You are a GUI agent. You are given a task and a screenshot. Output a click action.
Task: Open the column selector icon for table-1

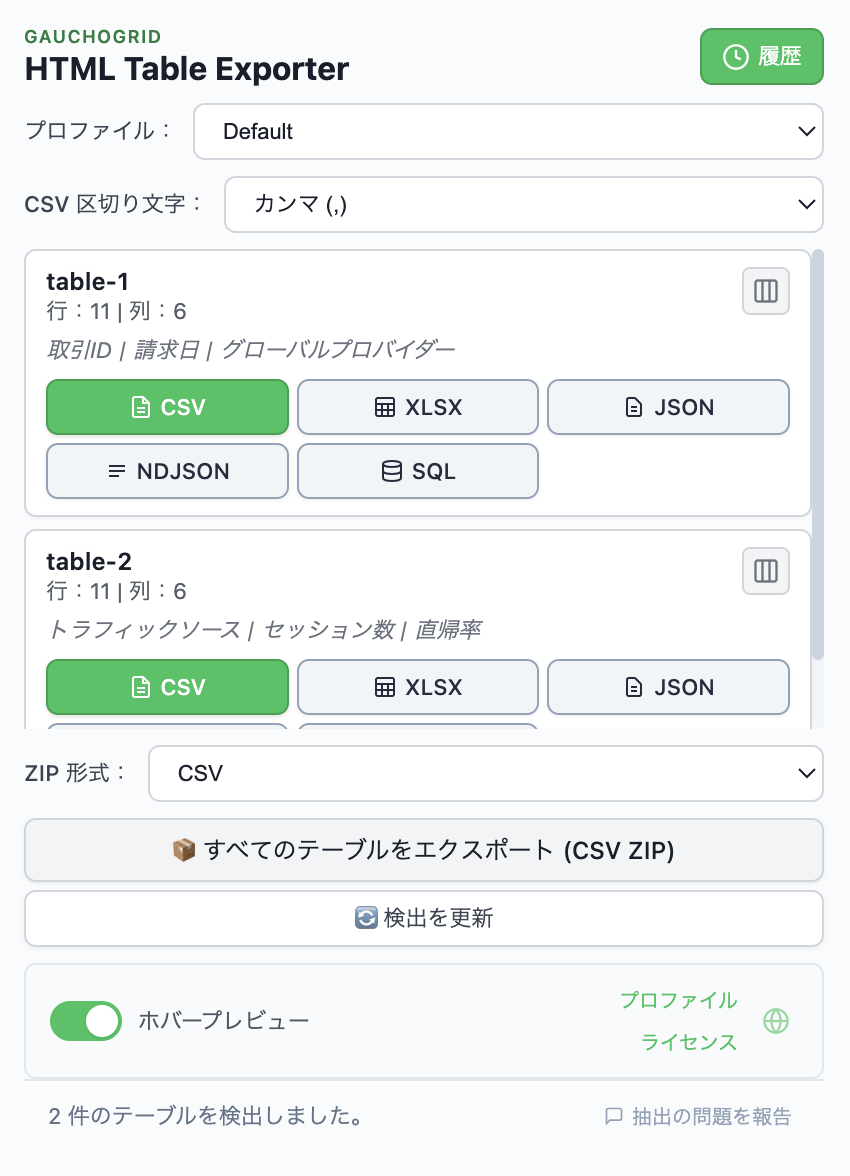(765, 291)
